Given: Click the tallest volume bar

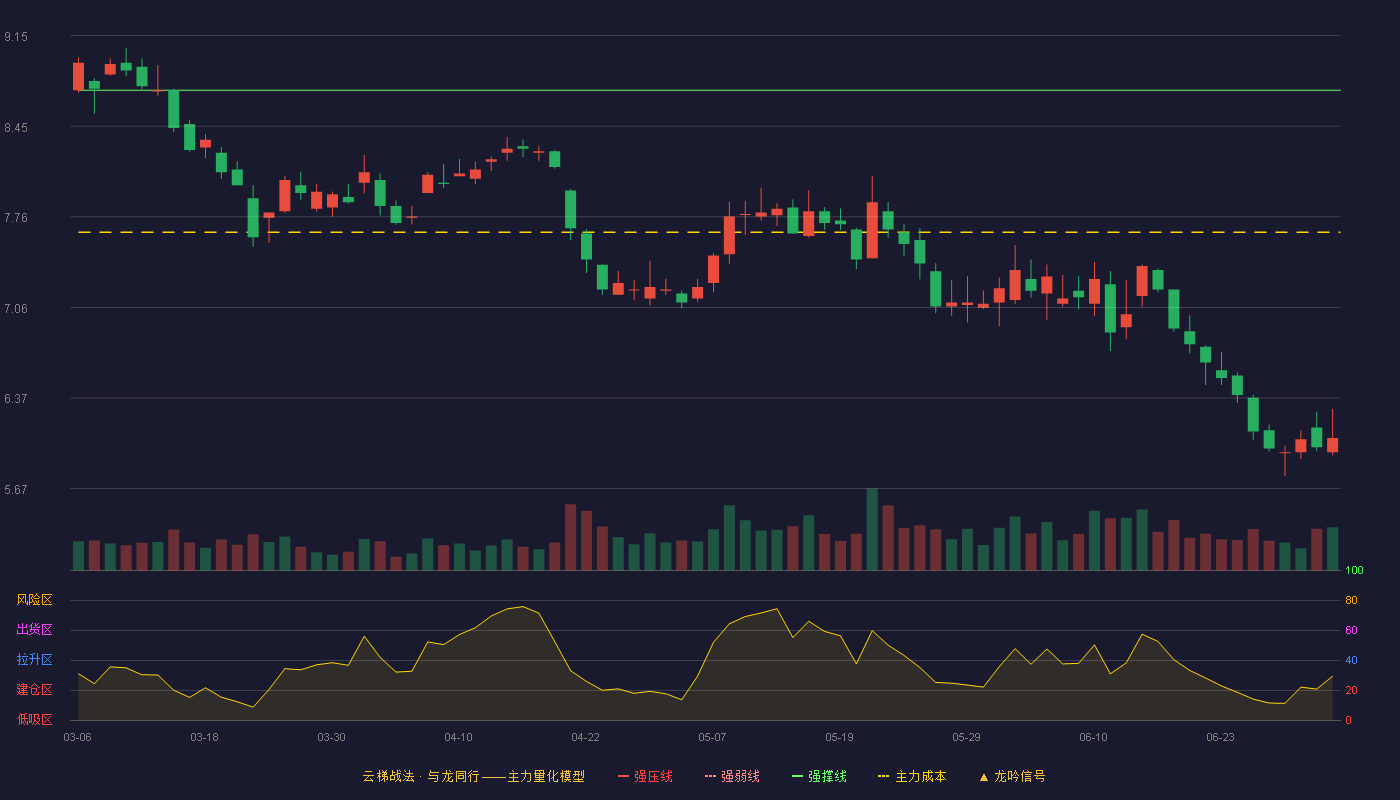Looking at the screenshot, I should [872, 529].
